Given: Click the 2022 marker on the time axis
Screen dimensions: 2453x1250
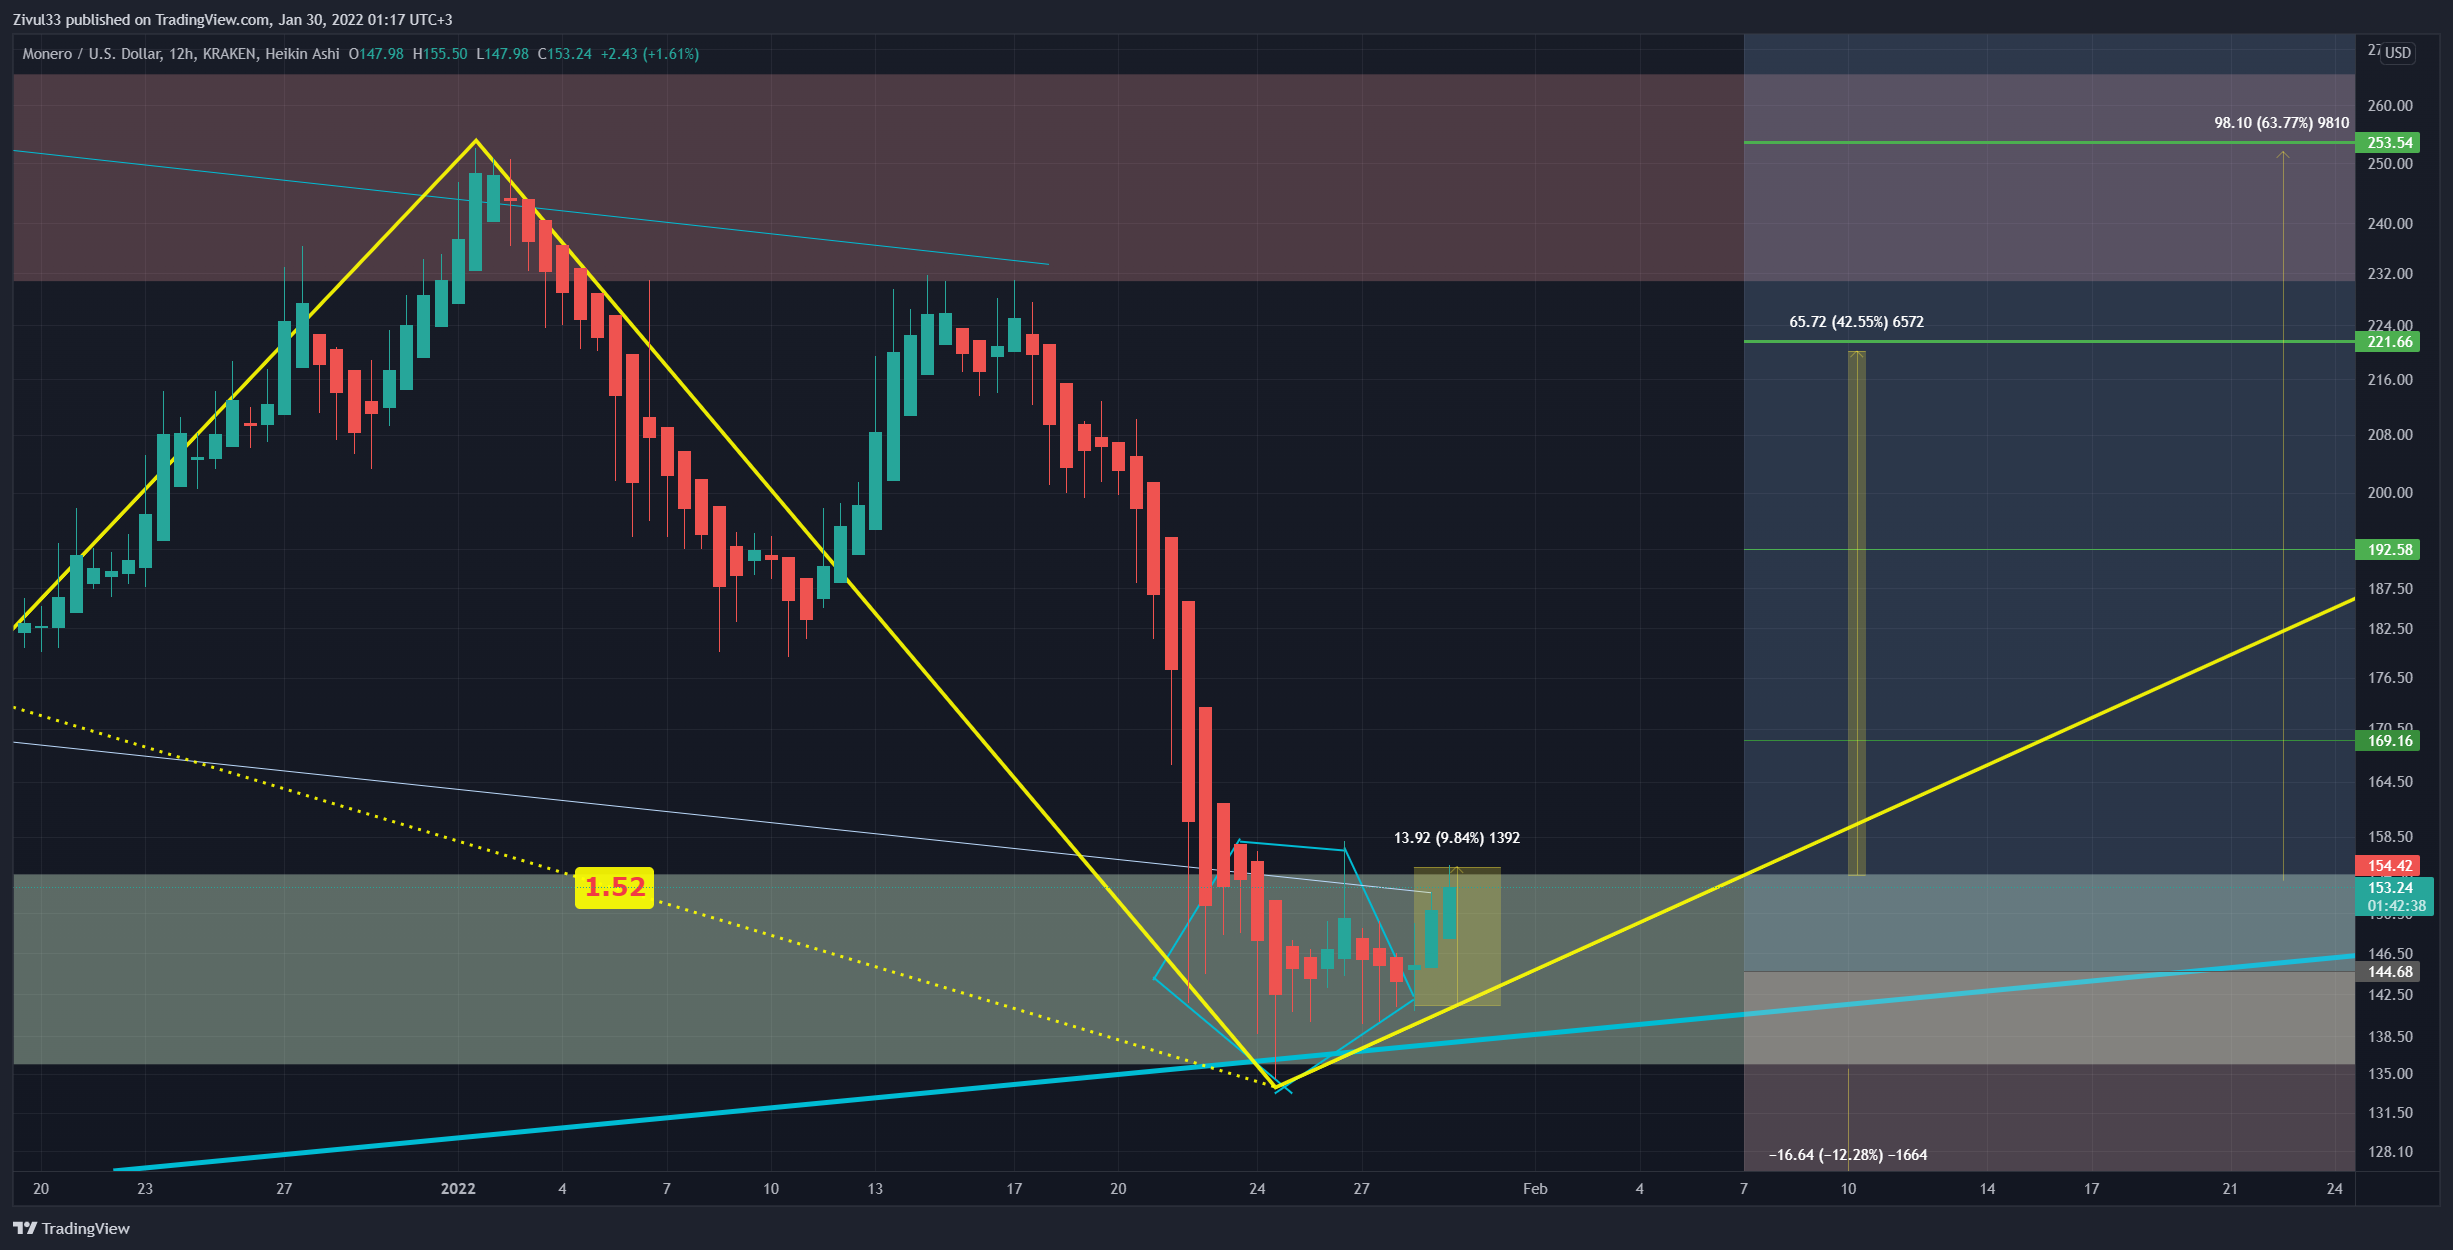Looking at the screenshot, I should coord(458,1189).
